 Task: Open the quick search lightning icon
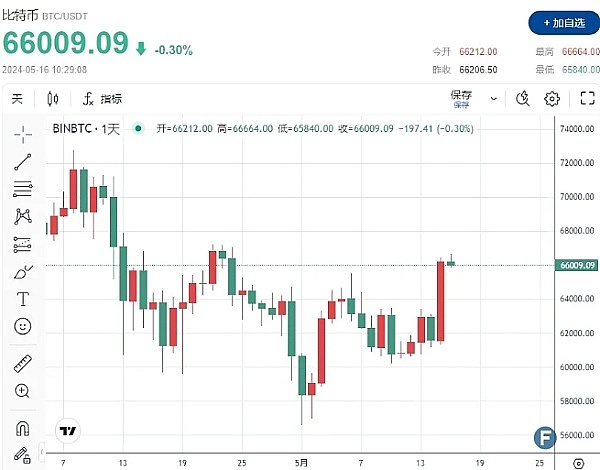click(522, 98)
